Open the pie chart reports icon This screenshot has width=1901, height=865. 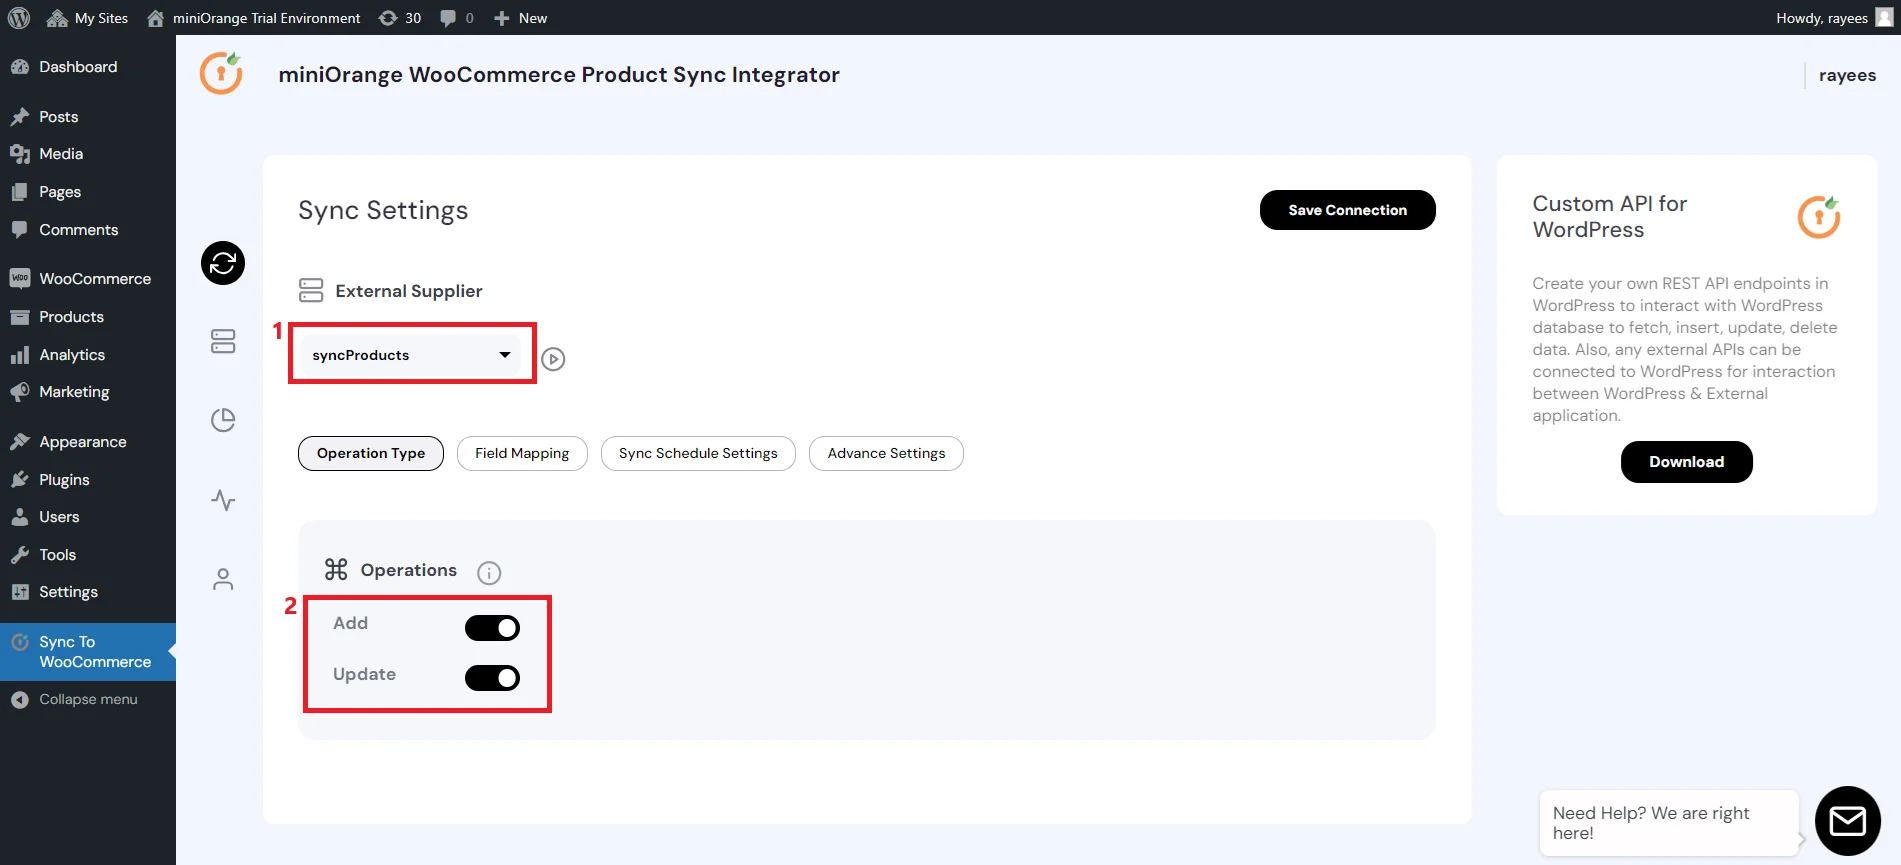(x=223, y=420)
